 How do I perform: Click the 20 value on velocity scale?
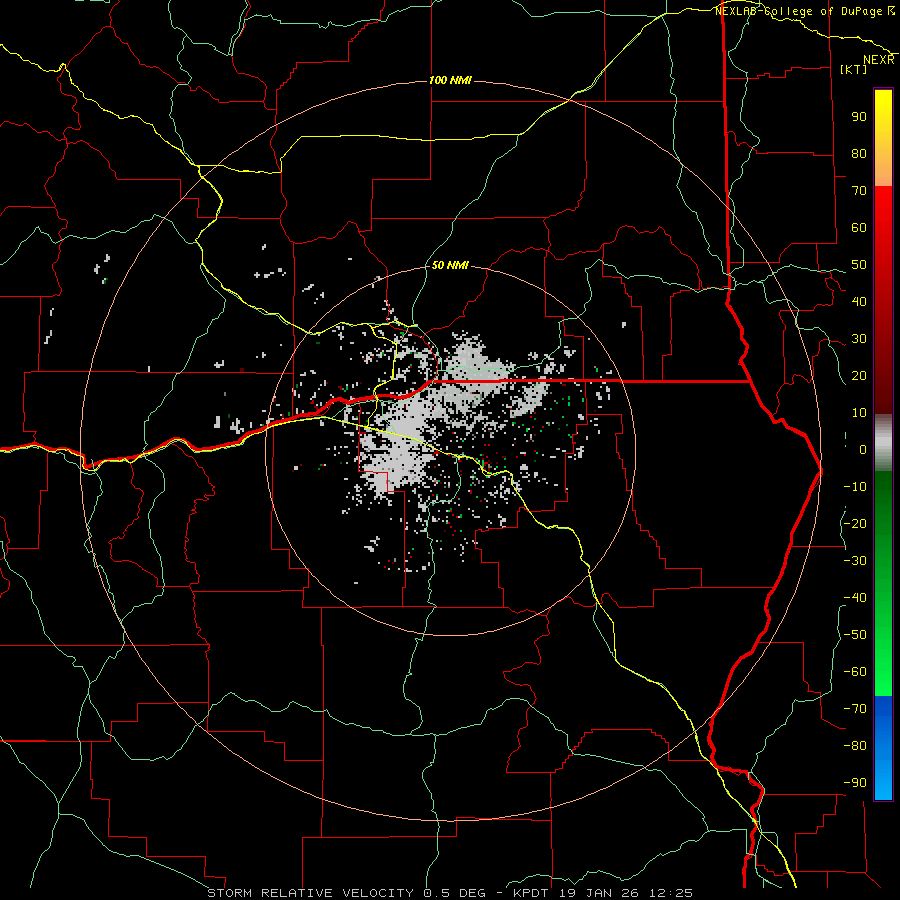click(859, 375)
